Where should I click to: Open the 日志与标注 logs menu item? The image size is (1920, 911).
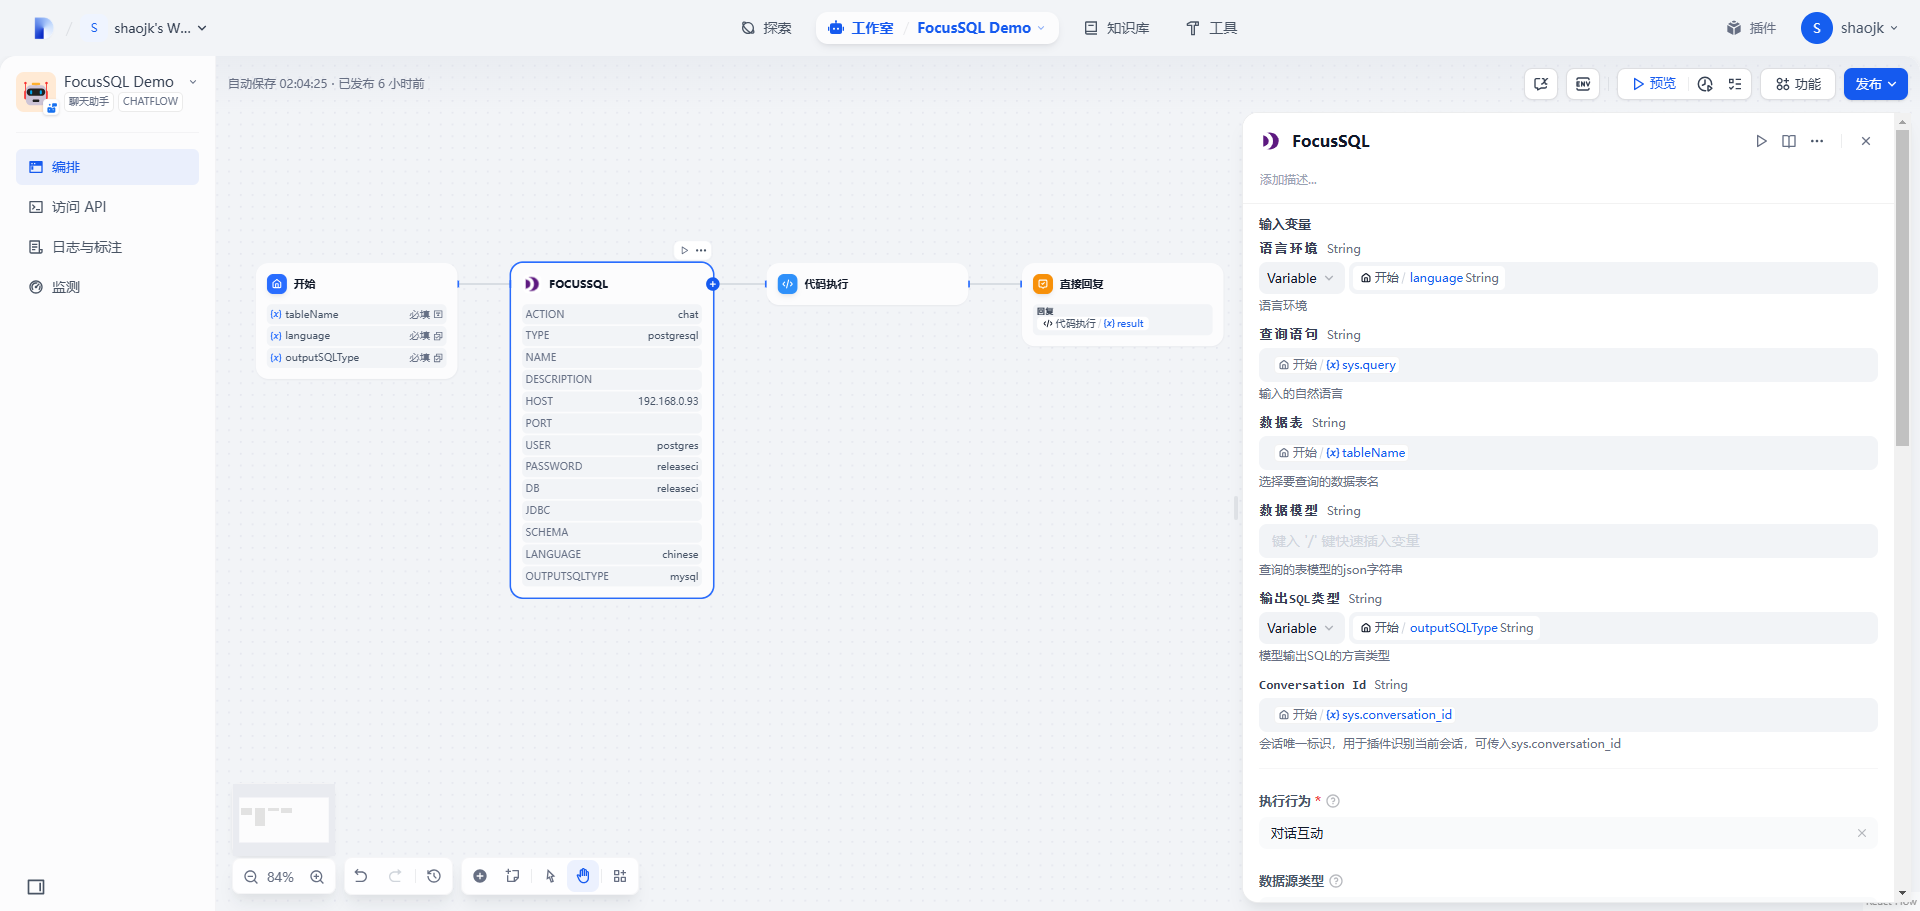[107, 247]
